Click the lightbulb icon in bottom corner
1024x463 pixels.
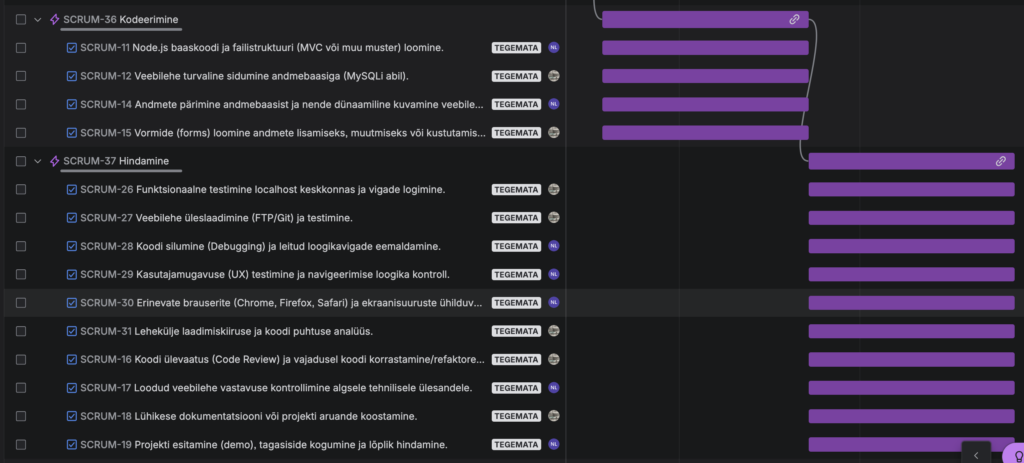pyautogui.click(x=1016, y=454)
